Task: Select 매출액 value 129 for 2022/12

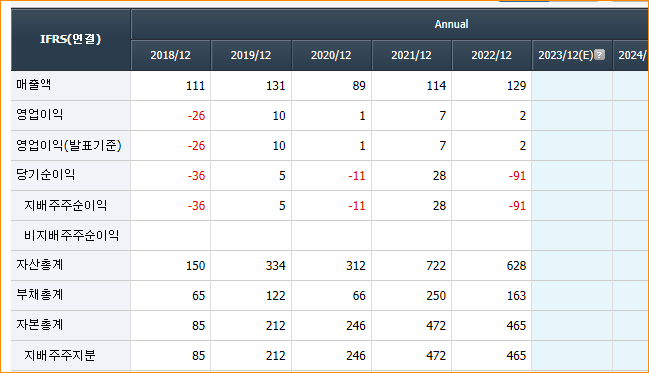Action: click(x=517, y=86)
